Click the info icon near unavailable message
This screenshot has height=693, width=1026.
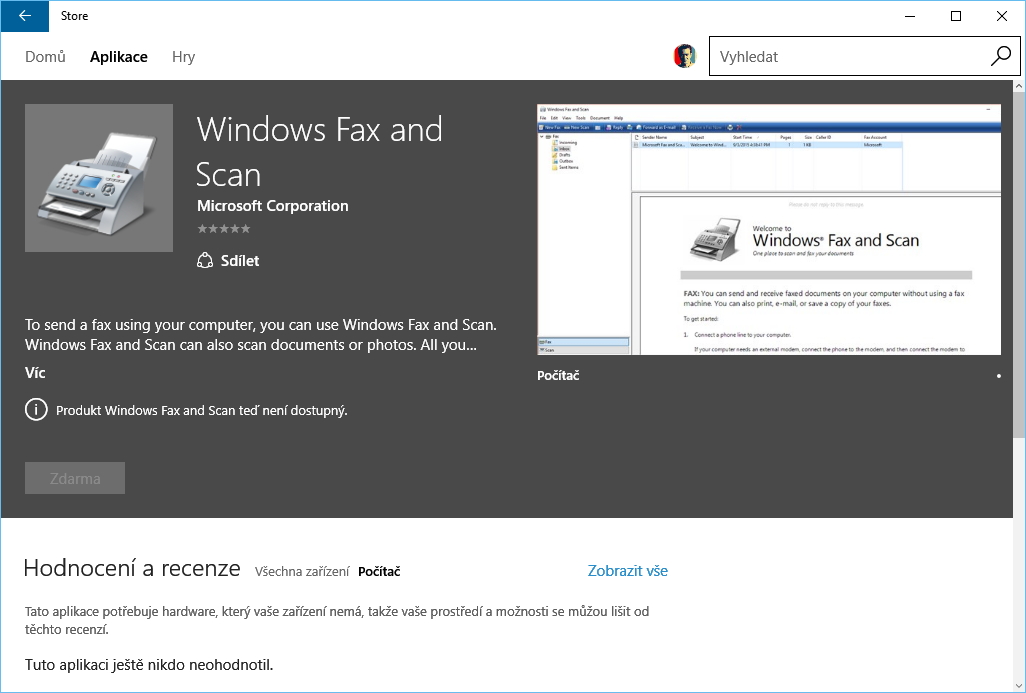click(36, 410)
